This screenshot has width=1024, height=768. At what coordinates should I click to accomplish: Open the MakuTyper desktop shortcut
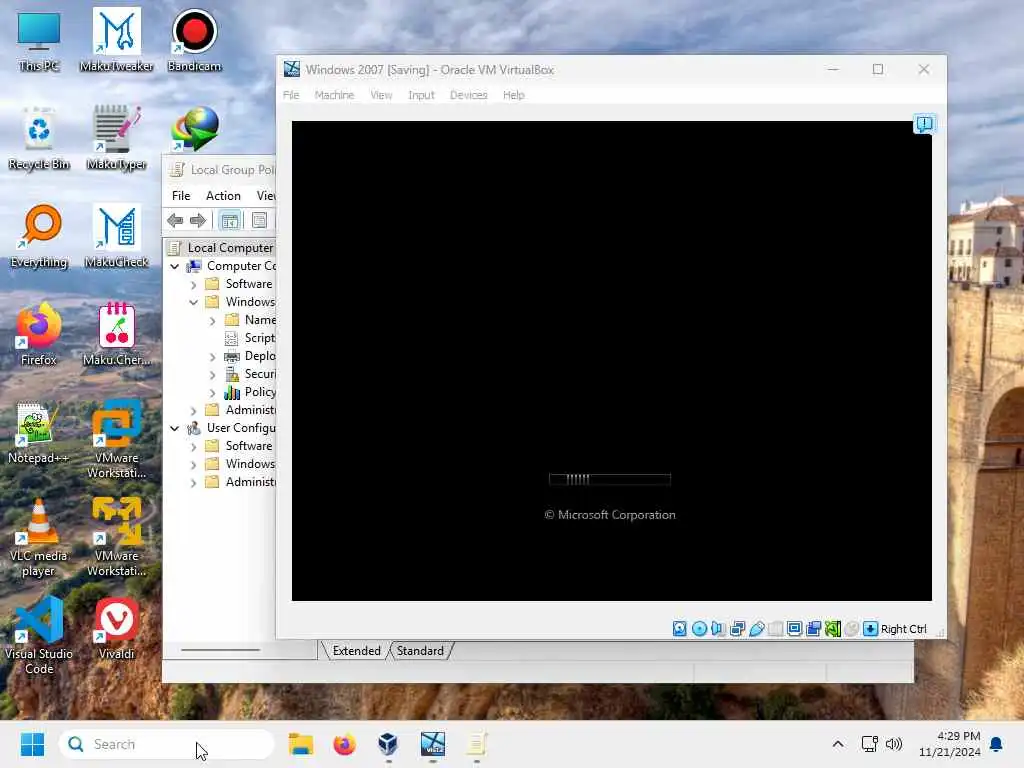pos(117,137)
